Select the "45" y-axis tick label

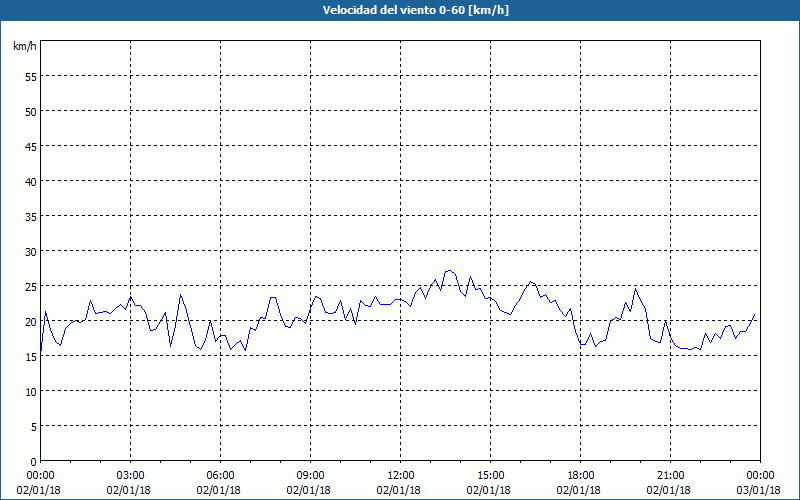(31, 146)
